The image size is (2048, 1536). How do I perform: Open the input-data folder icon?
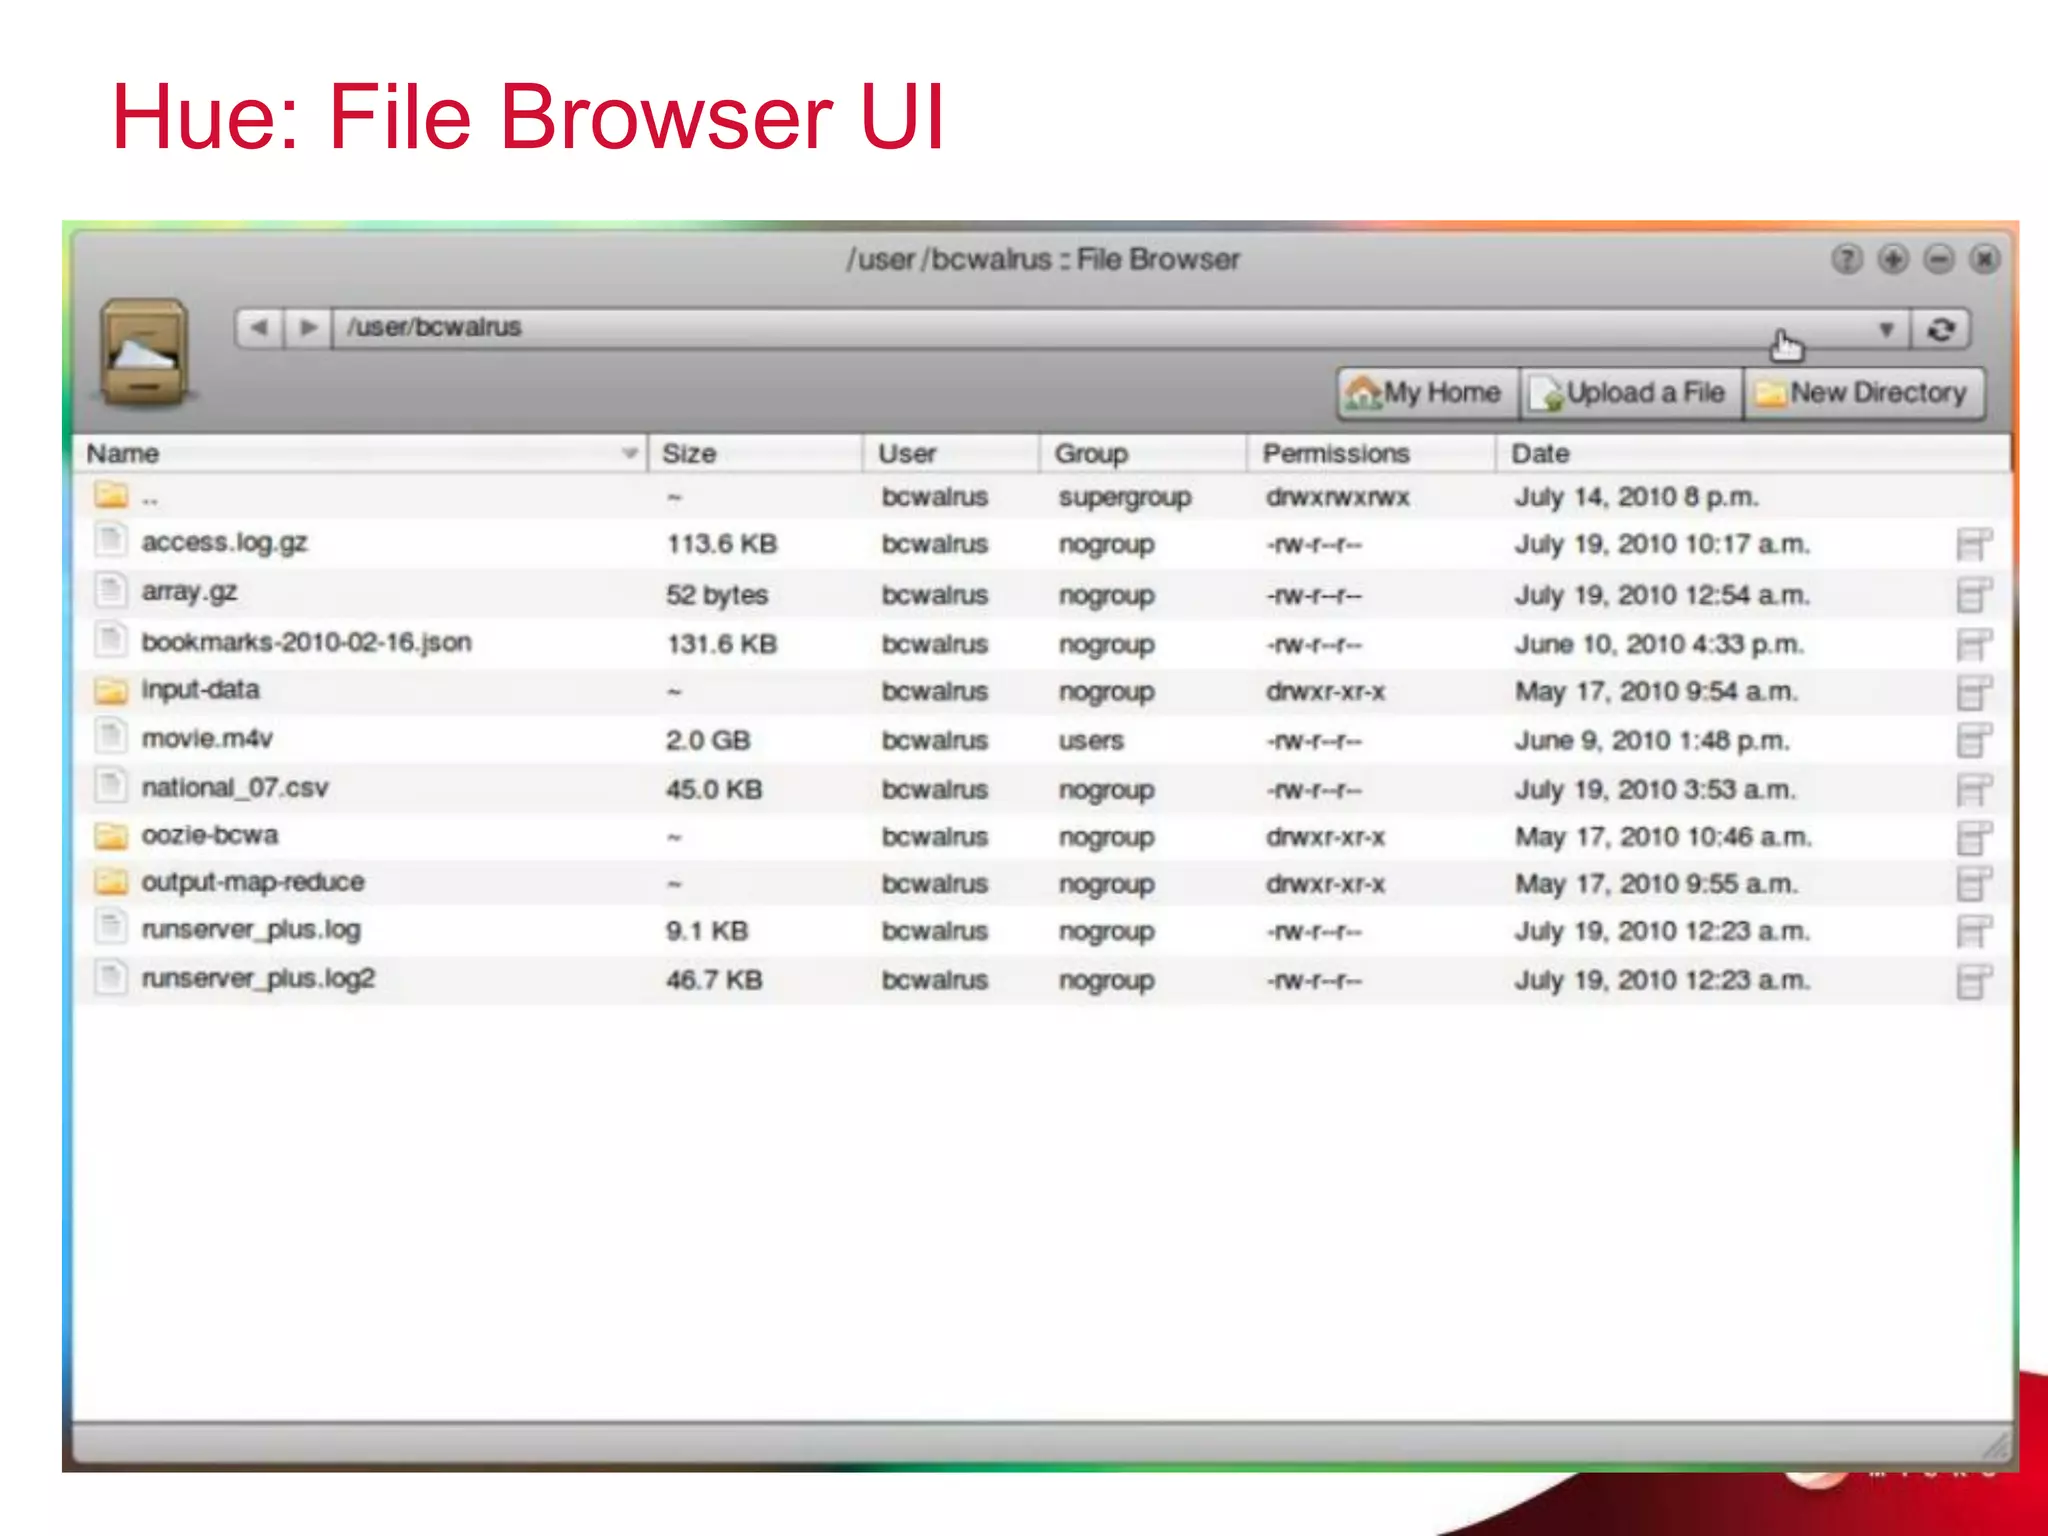[x=111, y=690]
